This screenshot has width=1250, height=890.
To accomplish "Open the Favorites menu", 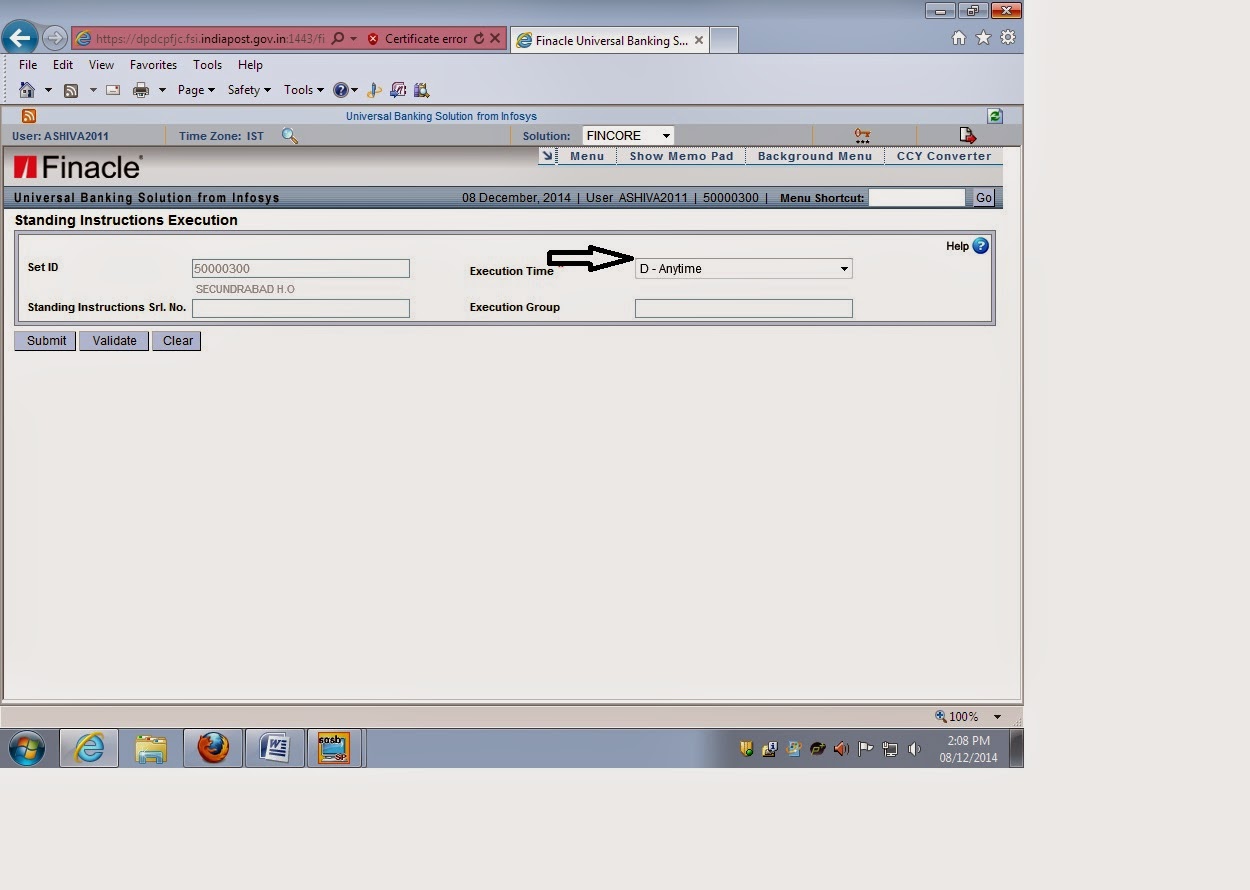I will click(x=153, y=64).
